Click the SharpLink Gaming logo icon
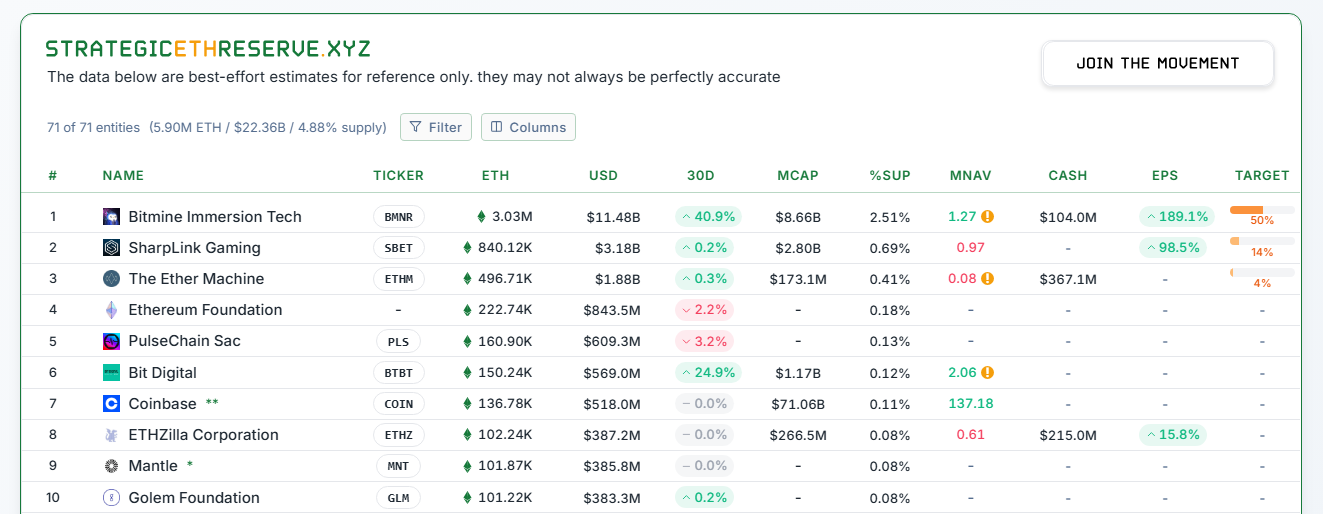The image size is (1323, 514). click(x=111, y=248)
